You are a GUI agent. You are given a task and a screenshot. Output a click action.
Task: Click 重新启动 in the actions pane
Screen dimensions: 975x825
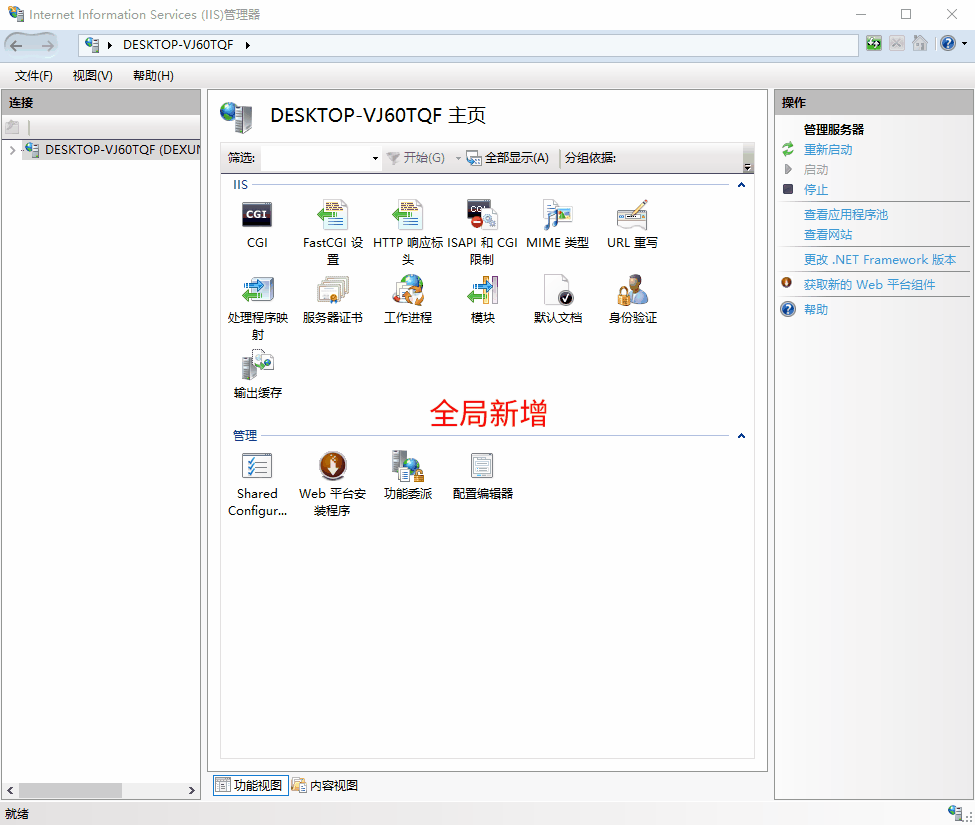point(828,150)
